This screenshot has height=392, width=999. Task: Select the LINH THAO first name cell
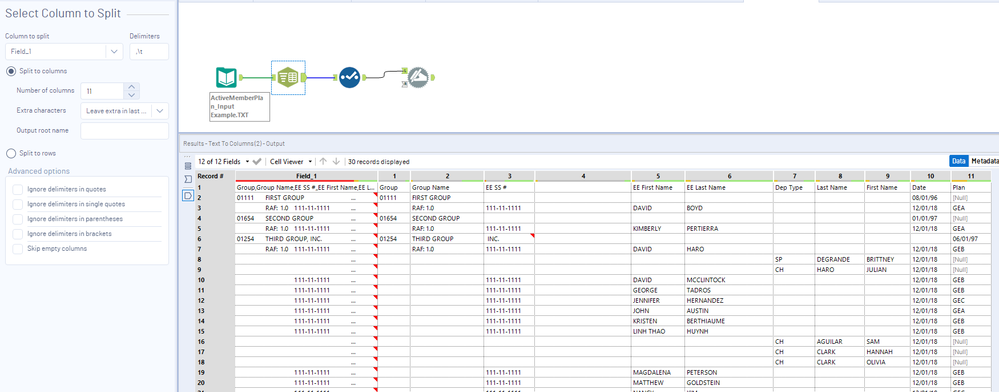click(x=658, y=331)
